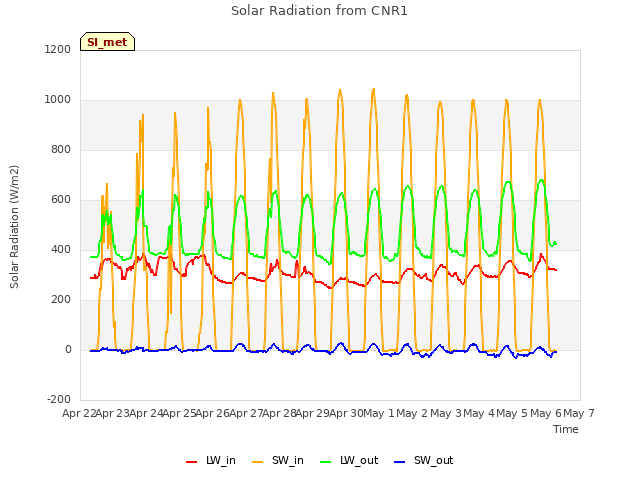Screen dimensions: 640x480
Task: Click the -200 y-axis tick label
Action: (x=59, y=399)
